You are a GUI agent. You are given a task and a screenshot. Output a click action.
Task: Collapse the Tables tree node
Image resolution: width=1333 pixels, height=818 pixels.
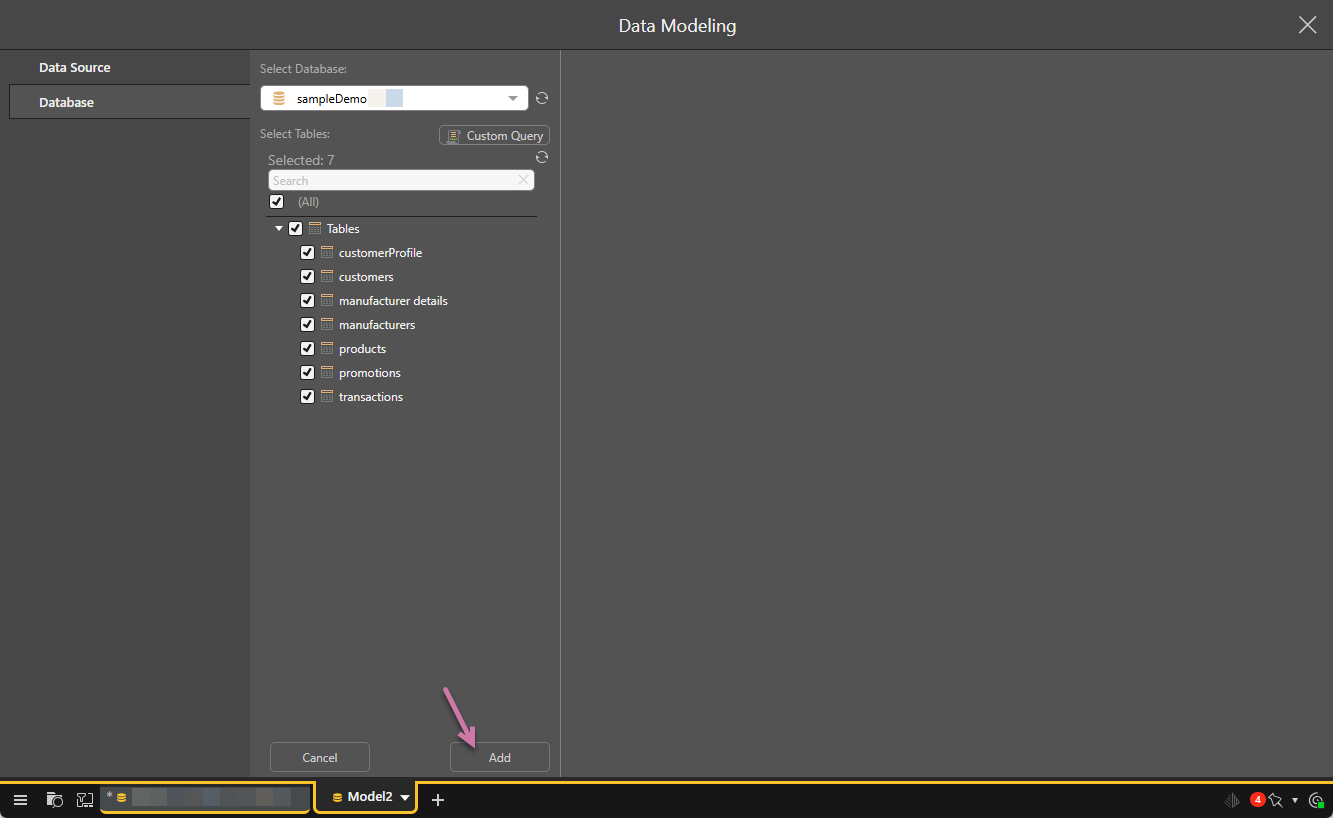pos(279,229)
